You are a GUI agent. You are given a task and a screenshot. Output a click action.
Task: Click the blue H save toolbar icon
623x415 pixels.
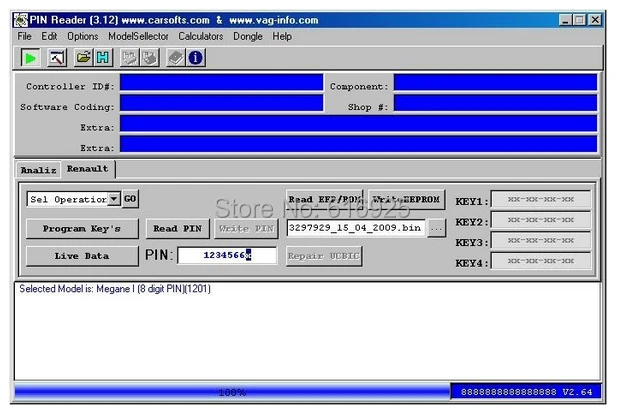103,58
